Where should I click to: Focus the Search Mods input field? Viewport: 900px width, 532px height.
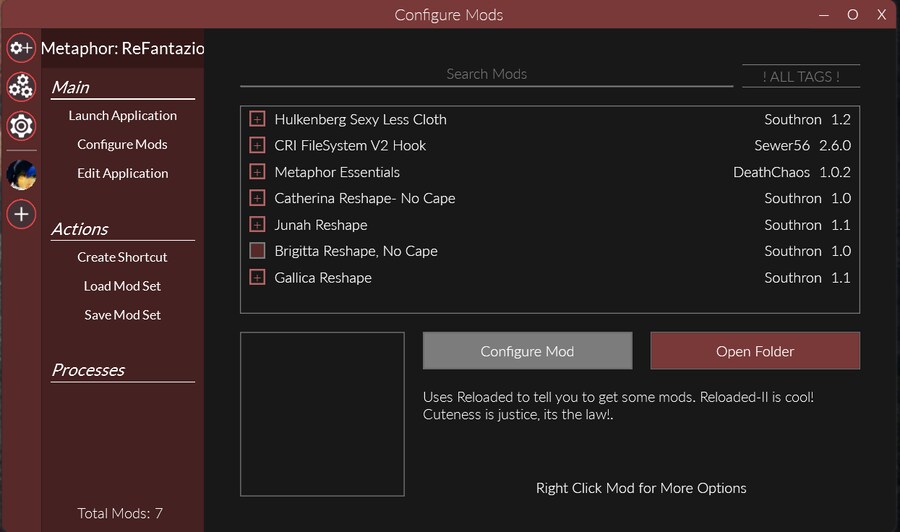click(486, 74)
